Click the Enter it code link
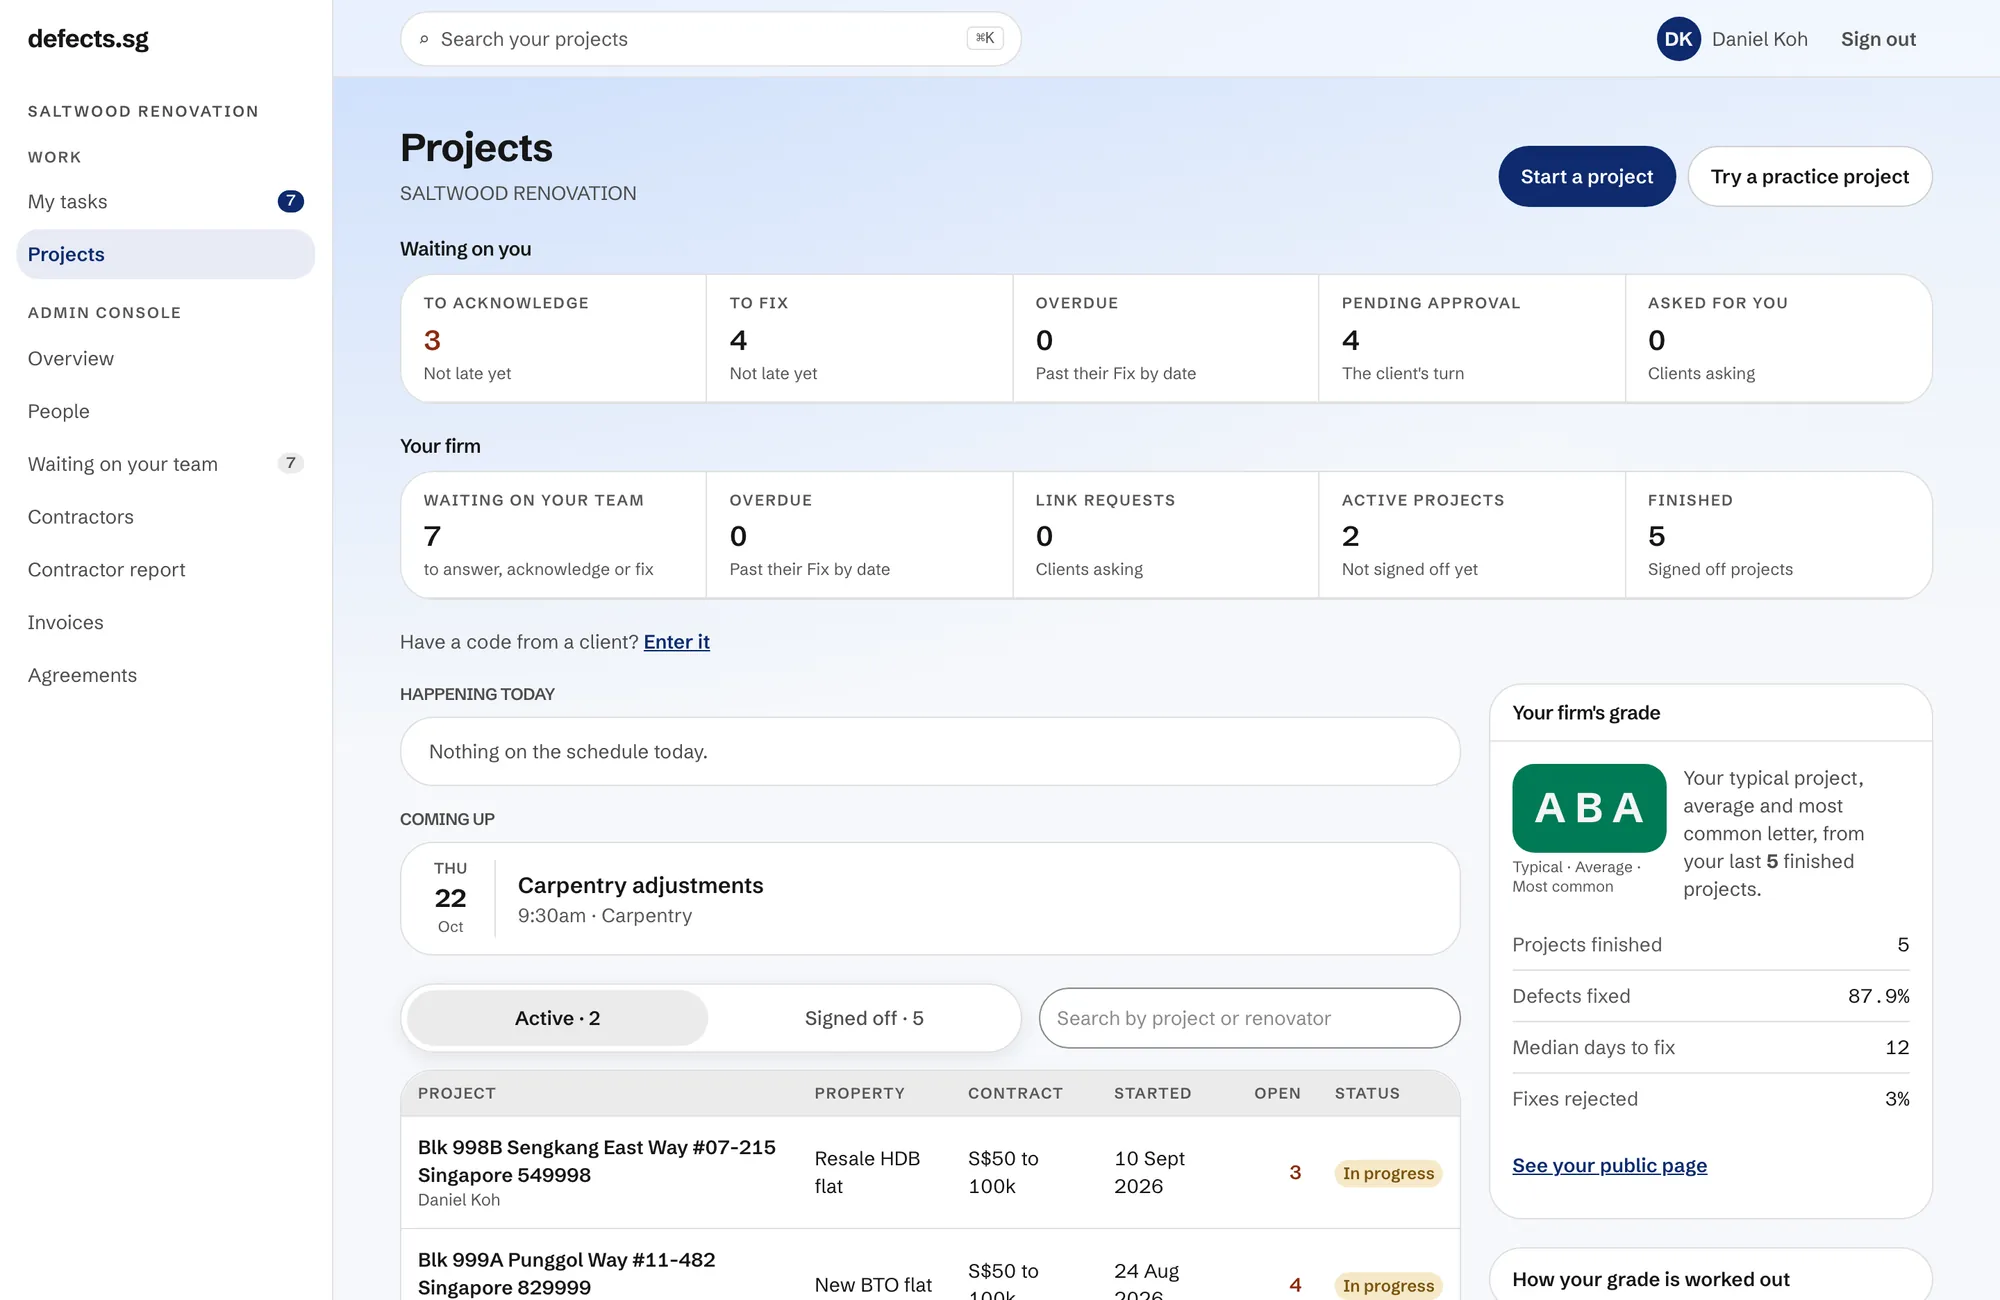 pyautogui.click(x=677, y=642)
